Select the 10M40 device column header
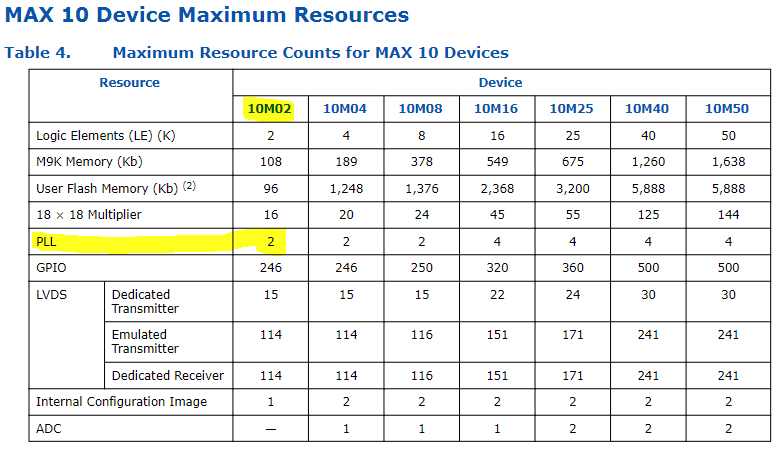This screenshot has width=778, height=450. pyautogui.click(x=647, y=109)
